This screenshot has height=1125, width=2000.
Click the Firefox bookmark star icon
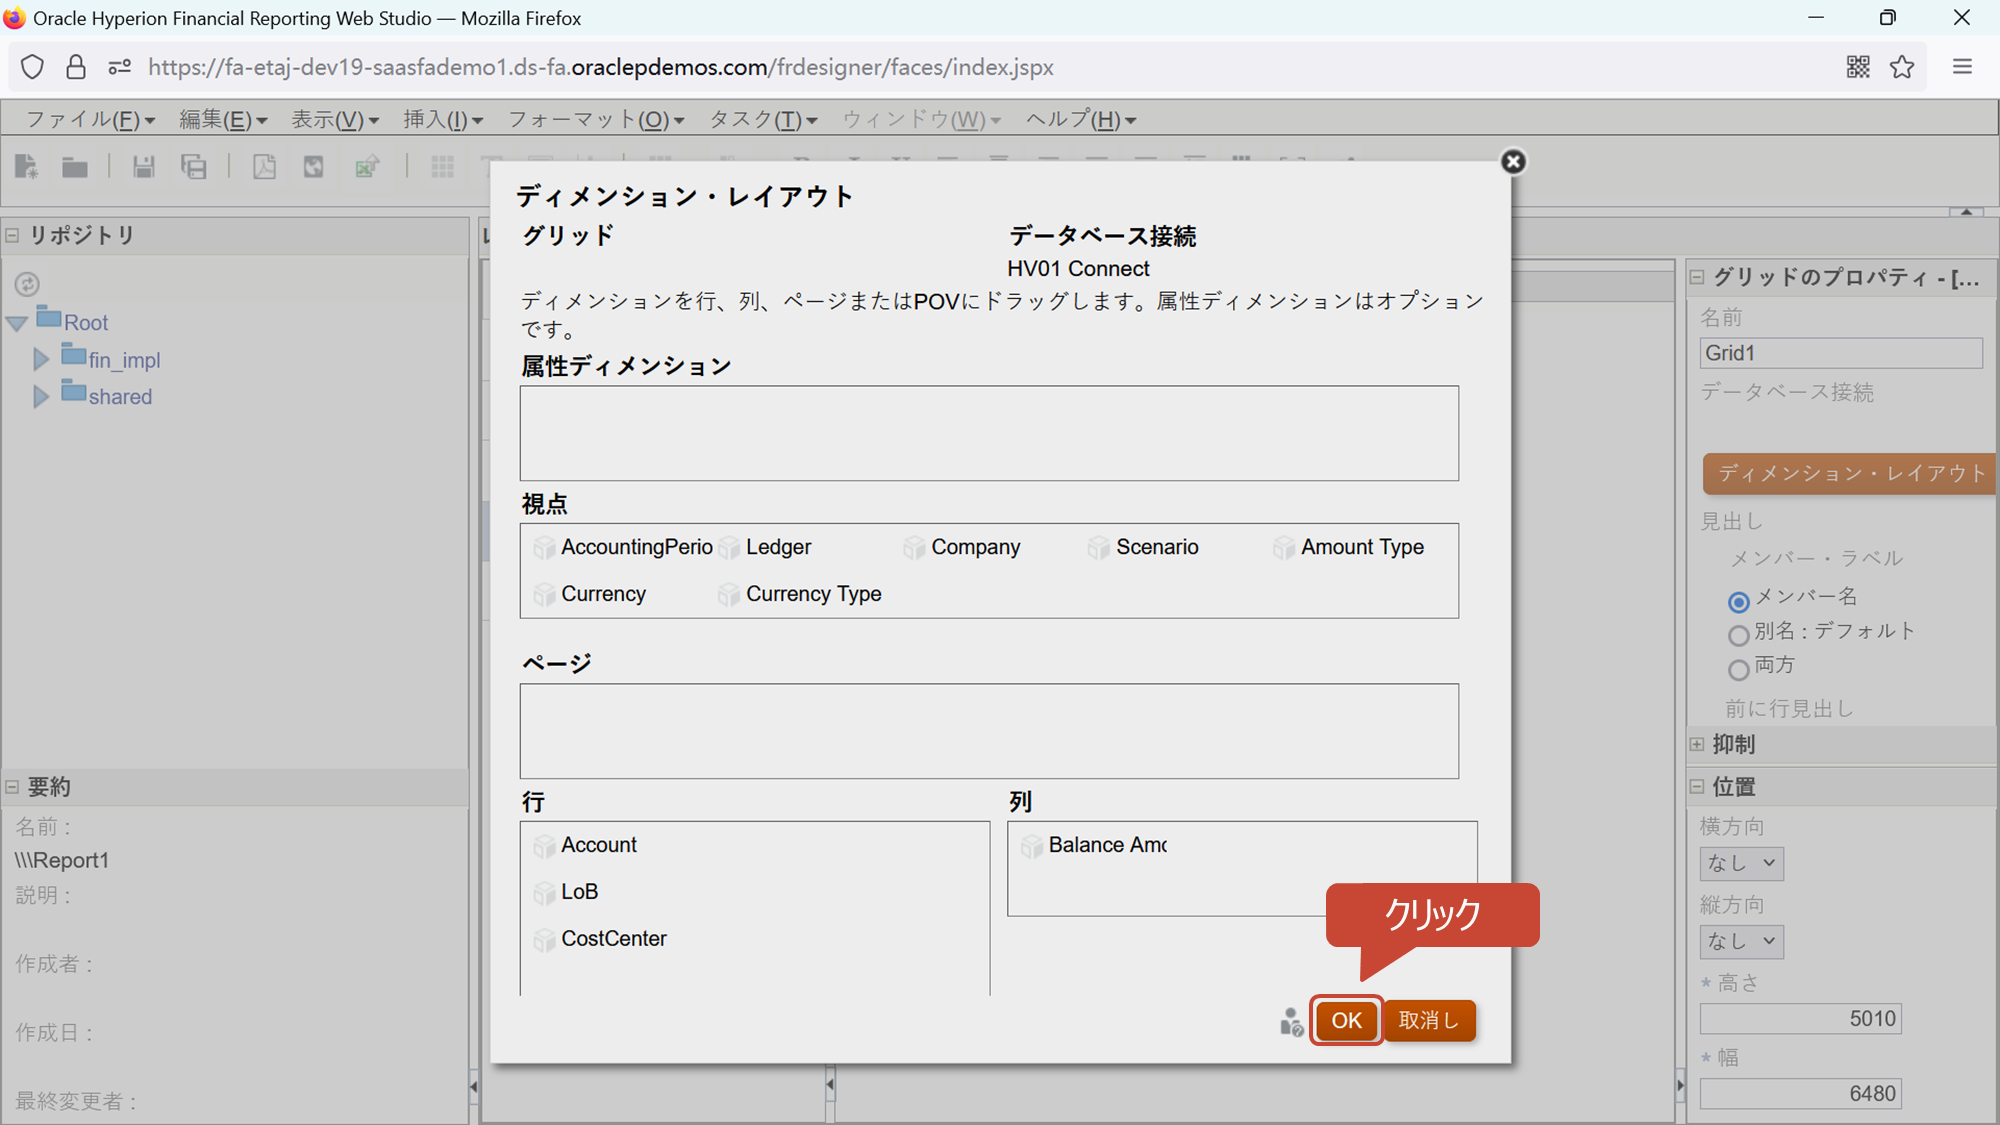[x=1902, y=67]
